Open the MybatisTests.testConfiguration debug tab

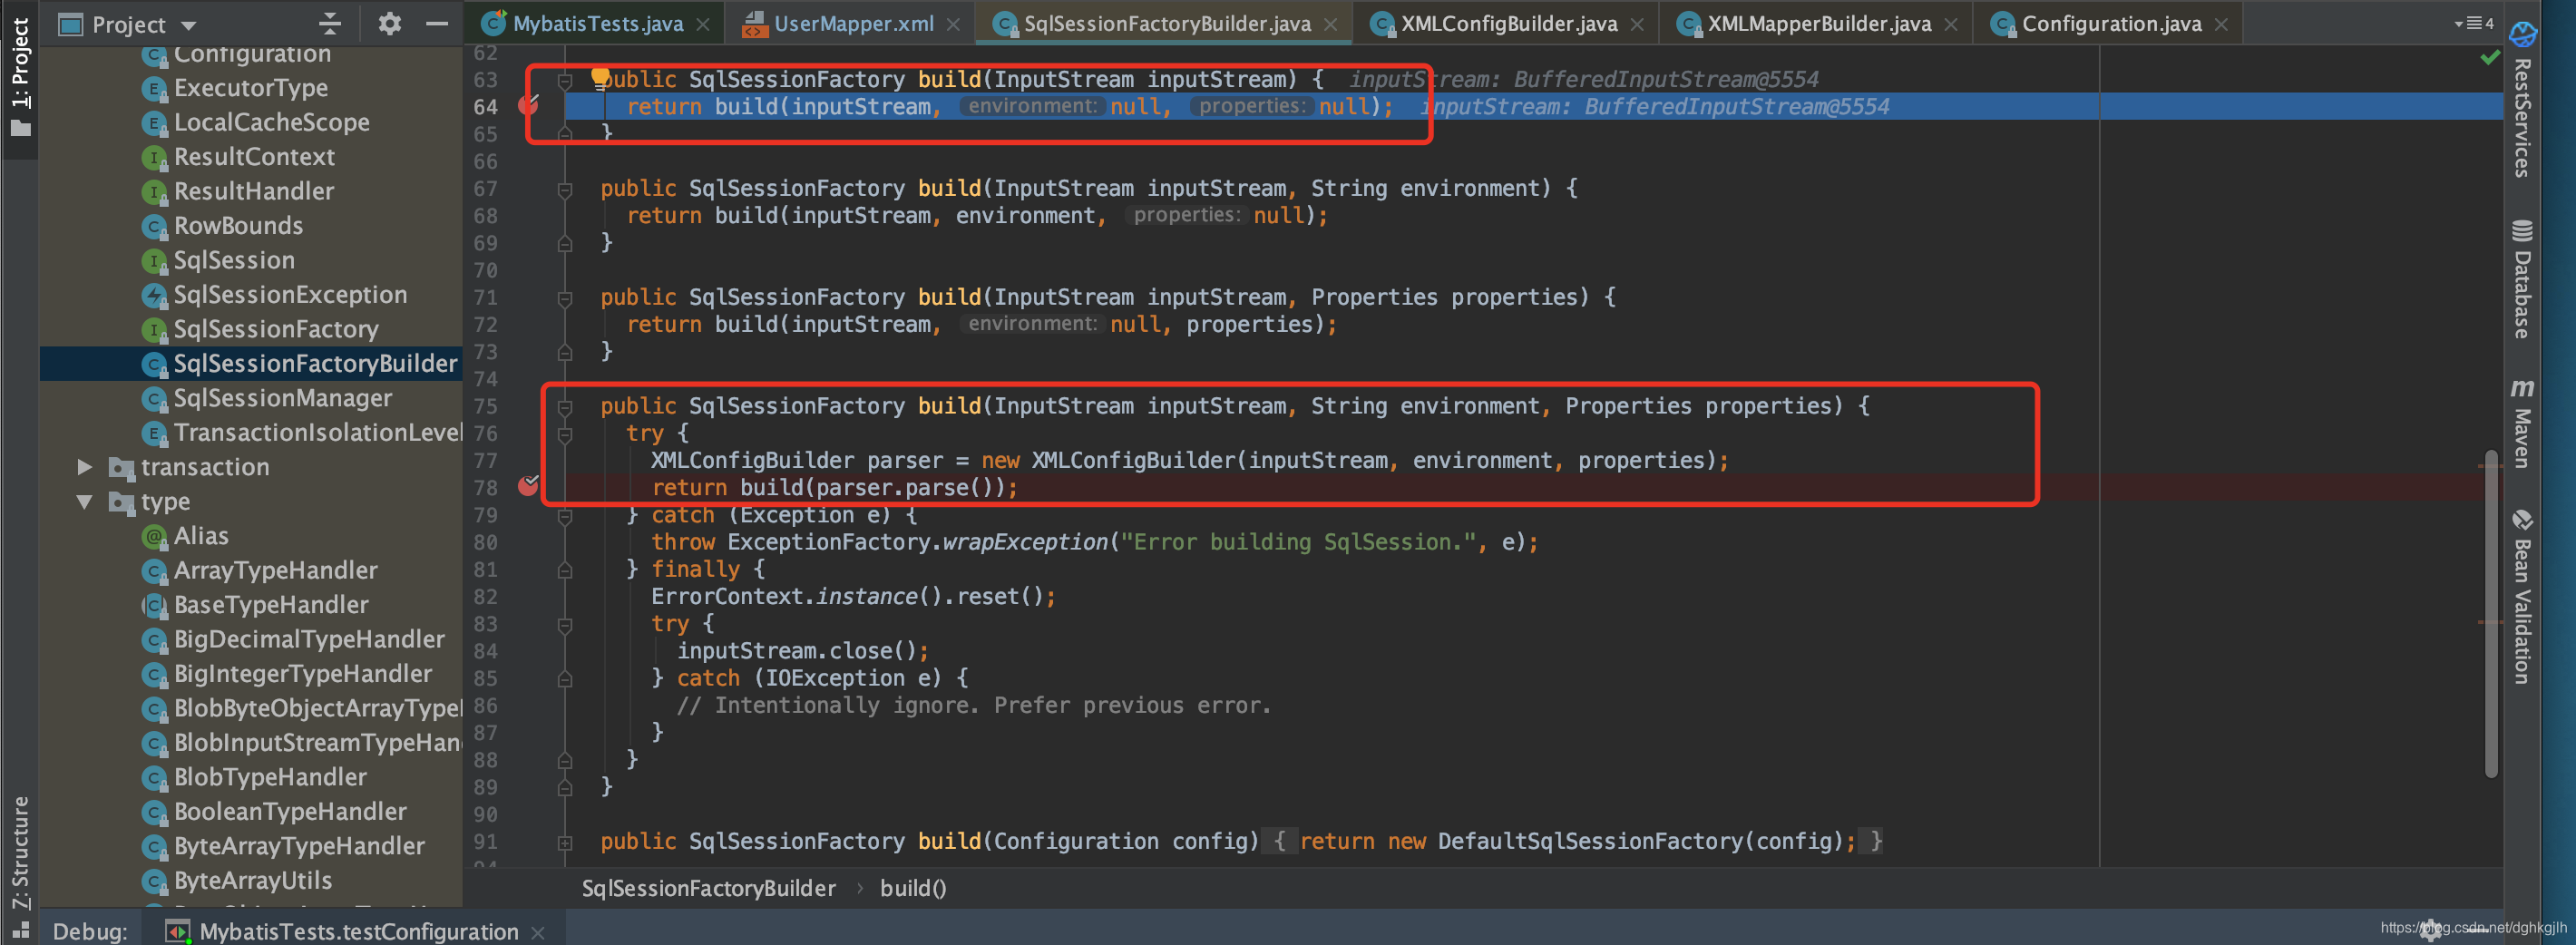[358, 931]
